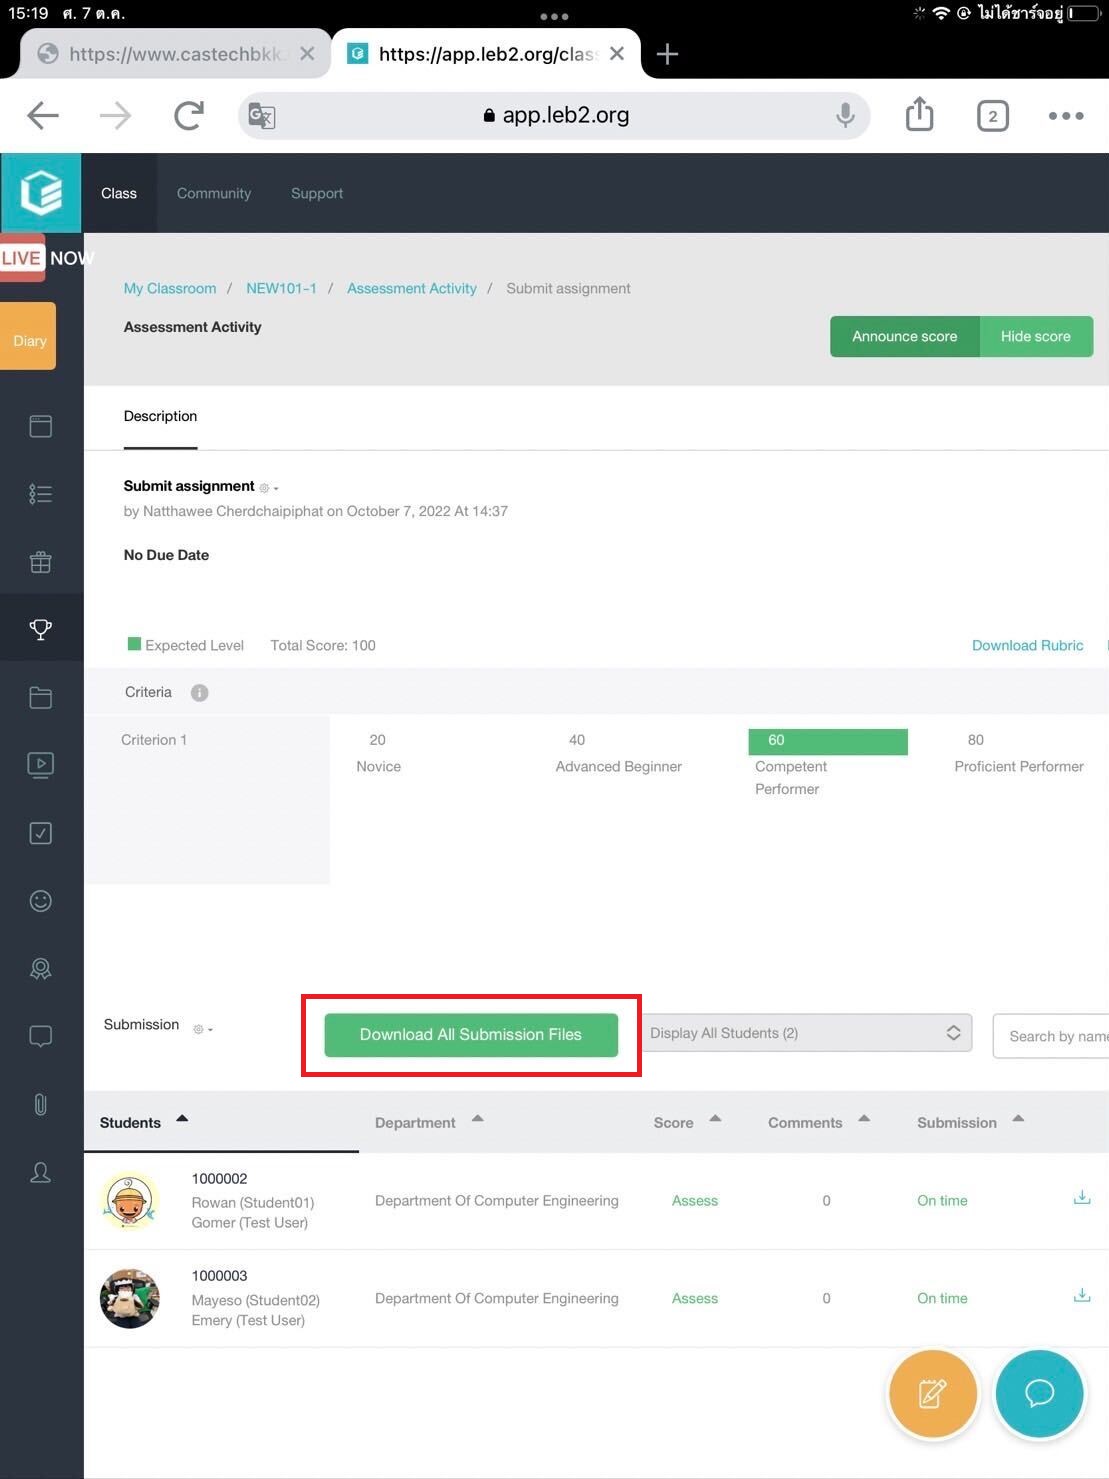Open the smiley face sidebar icon
Image resolution: width=1109 pixels, height=1479 pixels.
click(x=41, y=901)
